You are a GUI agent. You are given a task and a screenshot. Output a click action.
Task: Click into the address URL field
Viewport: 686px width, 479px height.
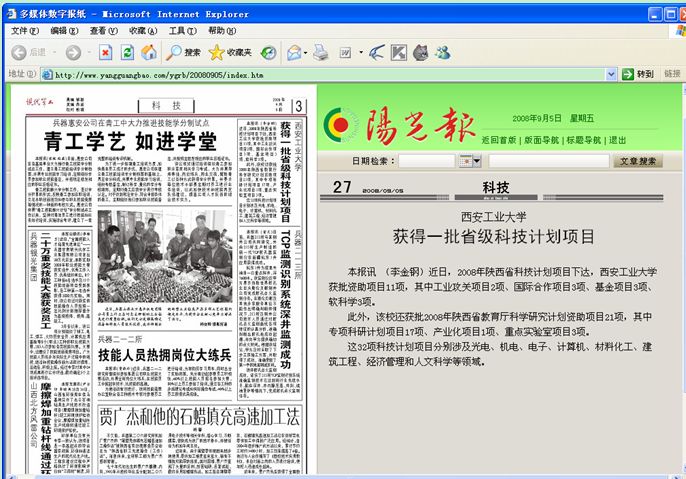pyautogui.click(x=329, y=75)
